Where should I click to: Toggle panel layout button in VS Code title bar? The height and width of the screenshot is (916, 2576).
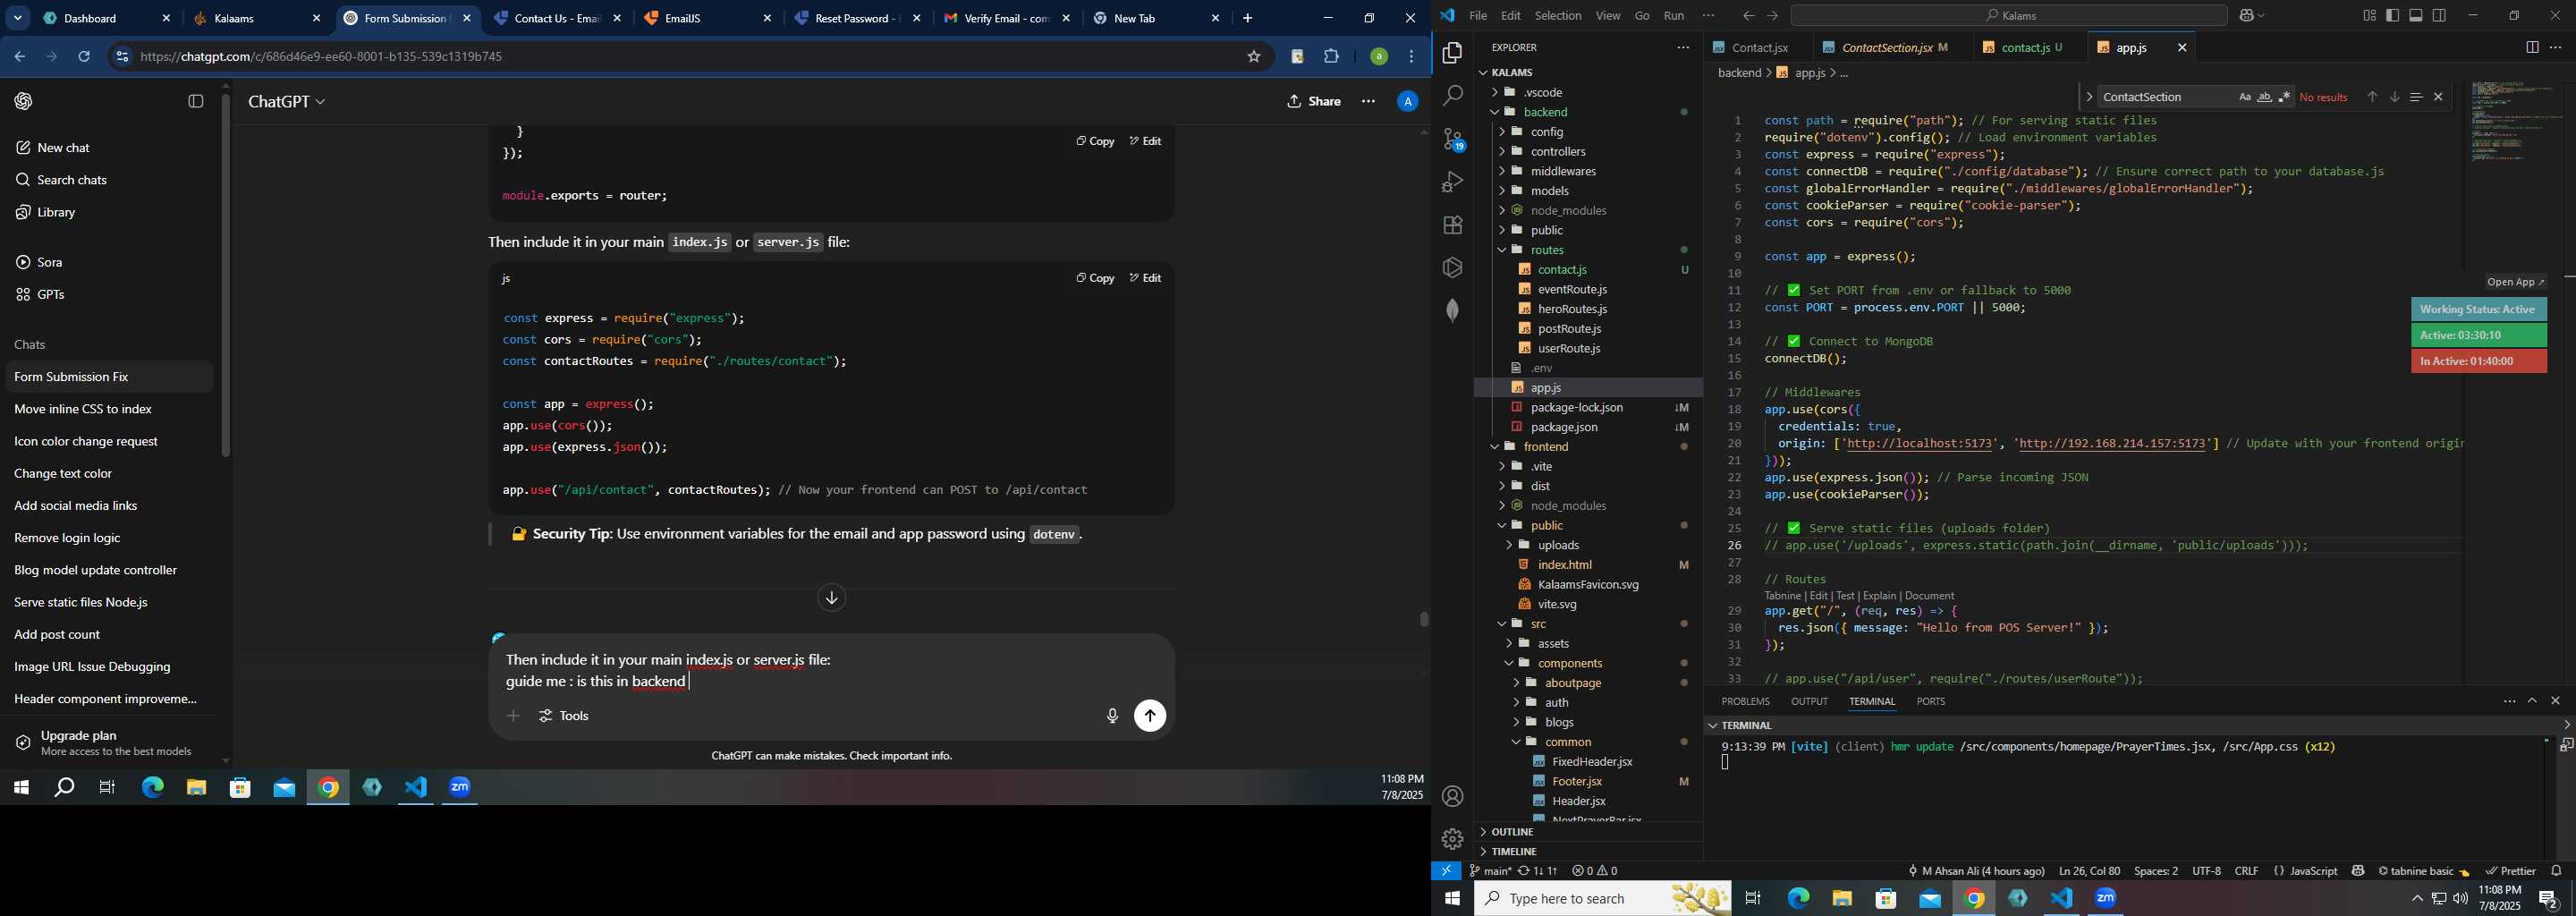pos(2416,16)
